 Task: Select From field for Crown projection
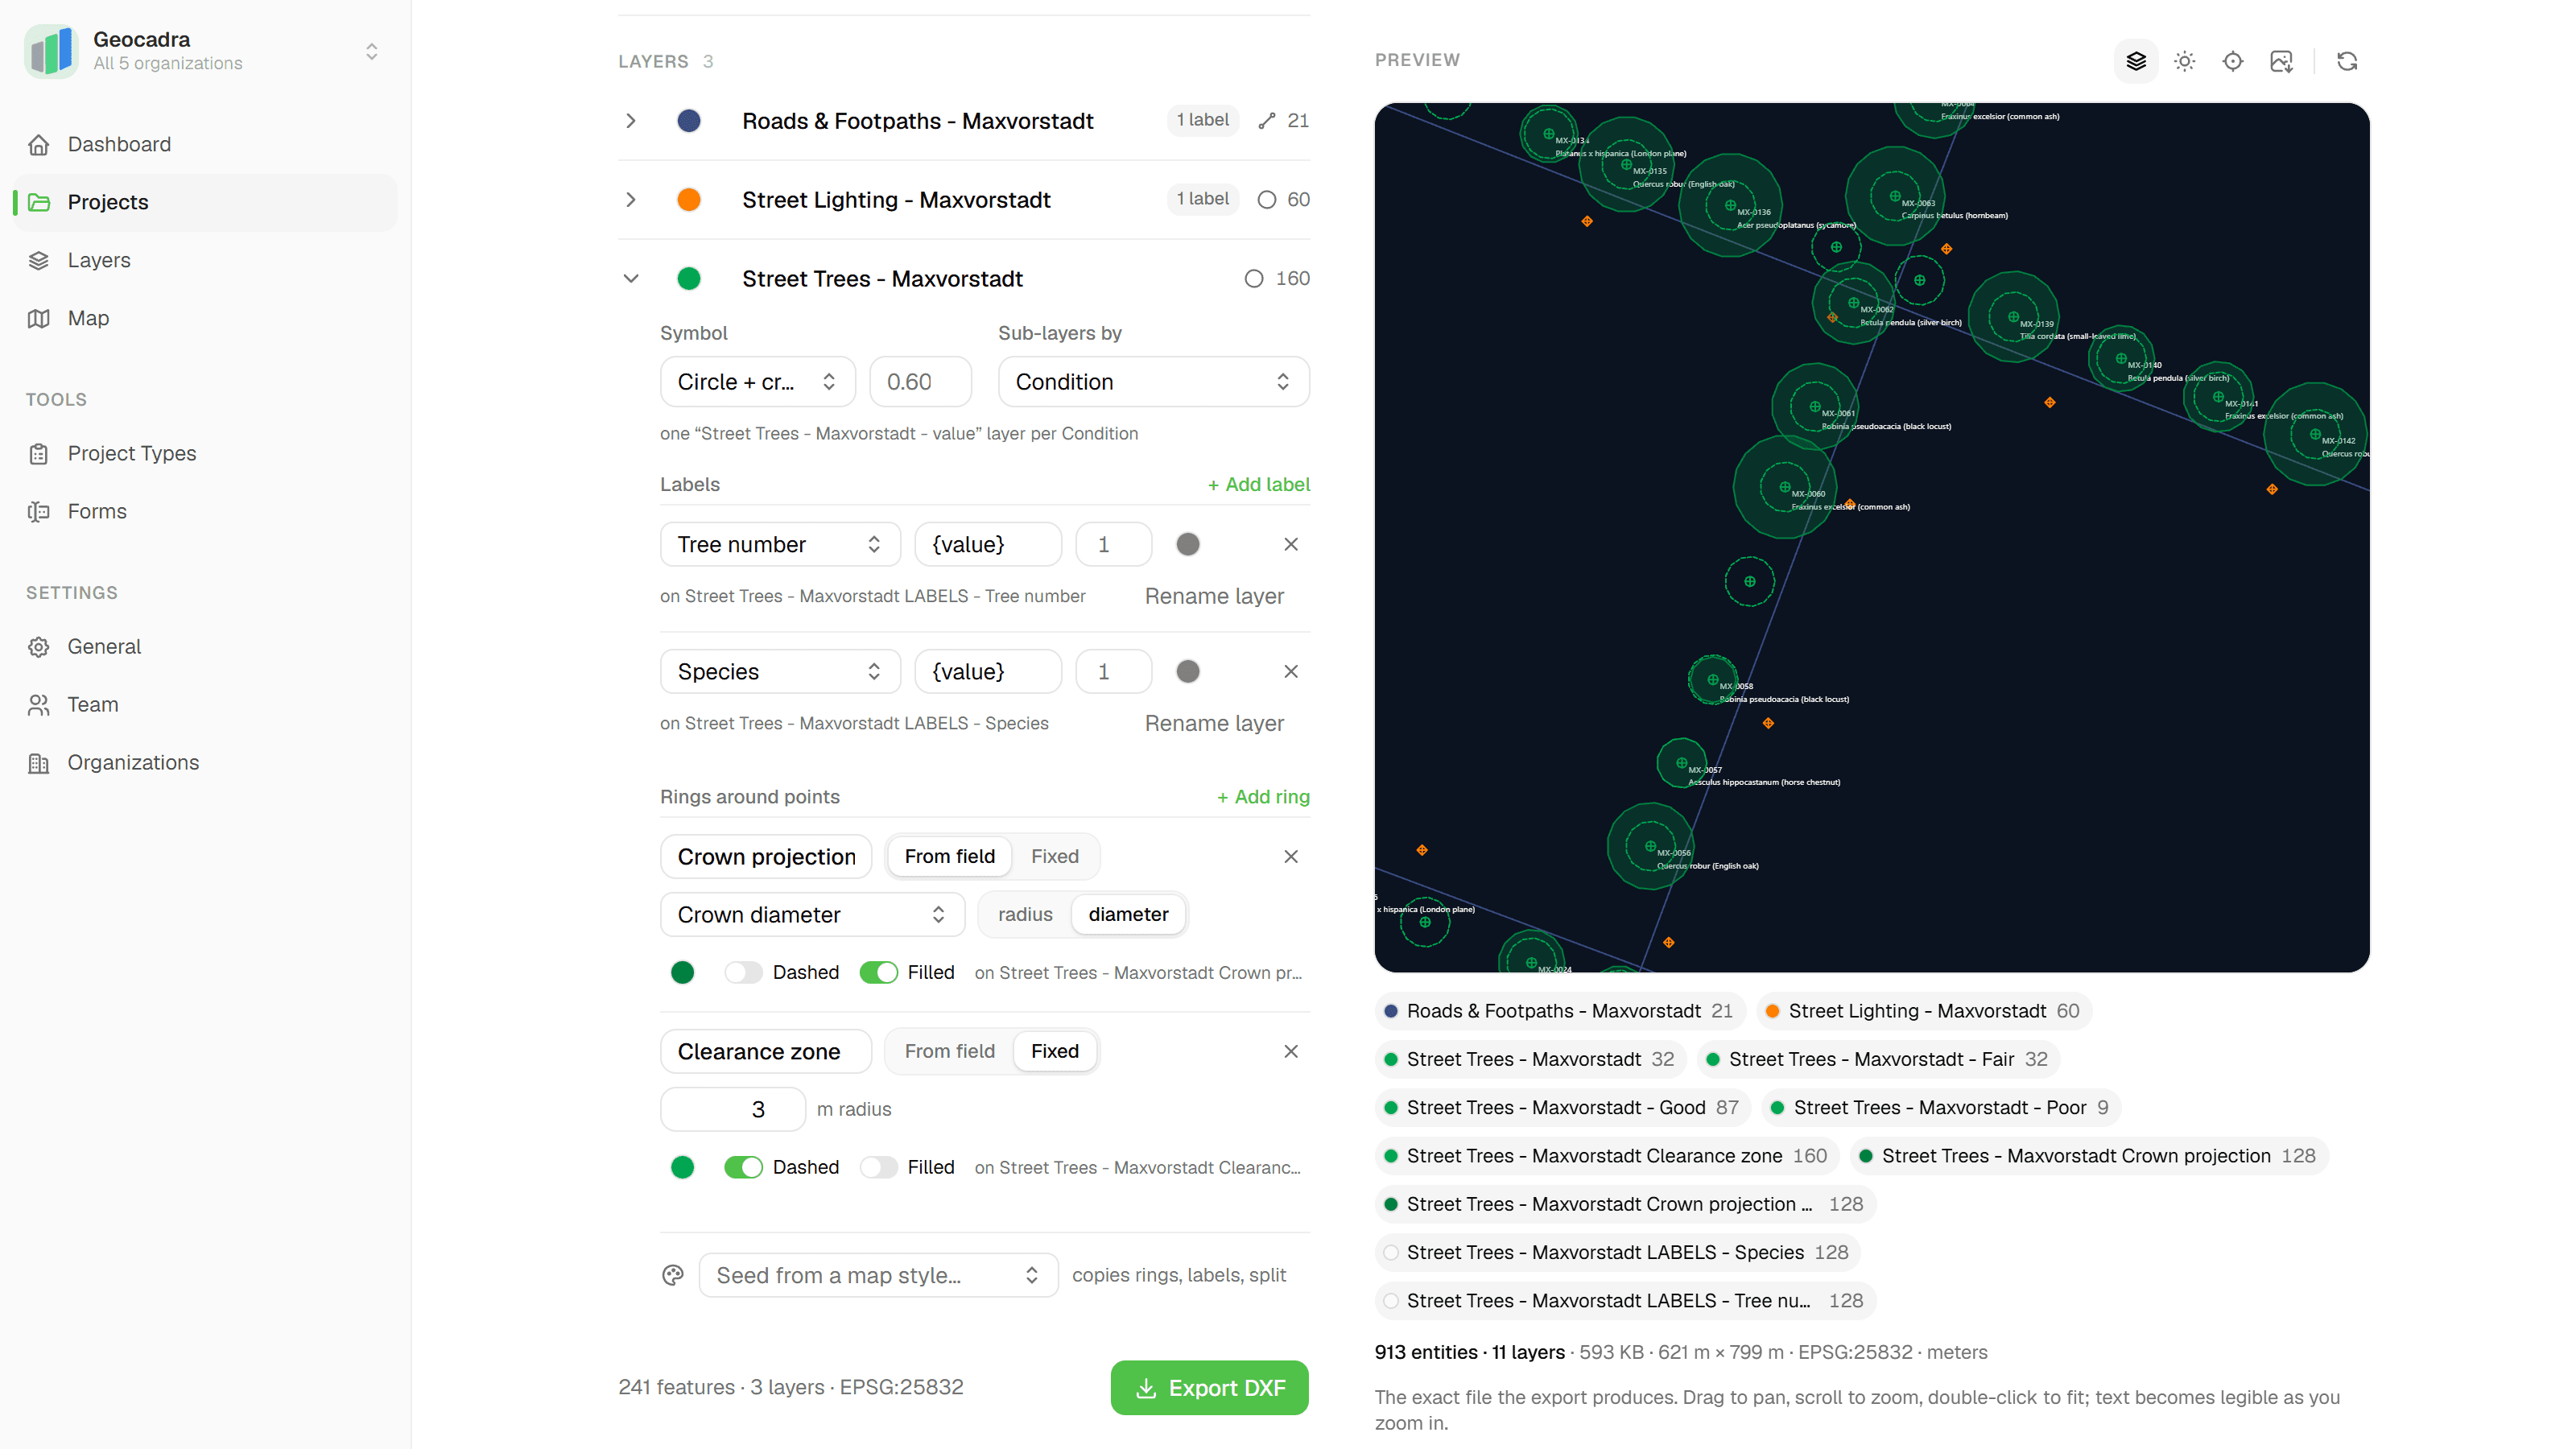point(949,856)
